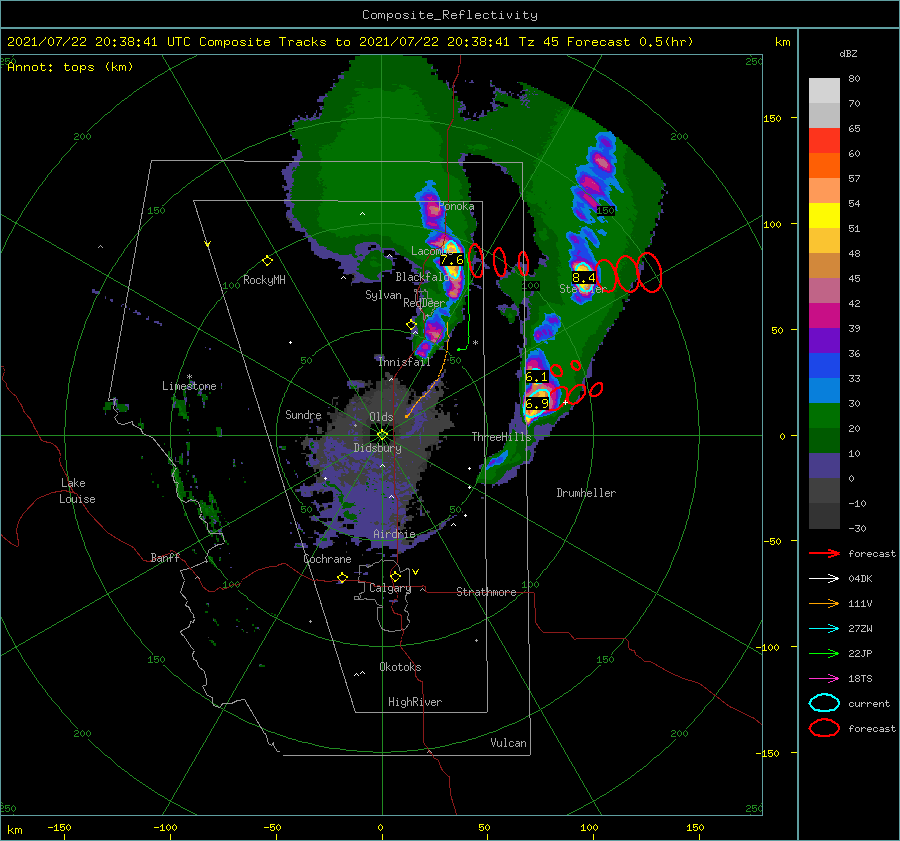900x841 pixels.
Task: Click the bright yellow swatch in dBZ legend
Action: pyautogui.click(x=824, y=215)
